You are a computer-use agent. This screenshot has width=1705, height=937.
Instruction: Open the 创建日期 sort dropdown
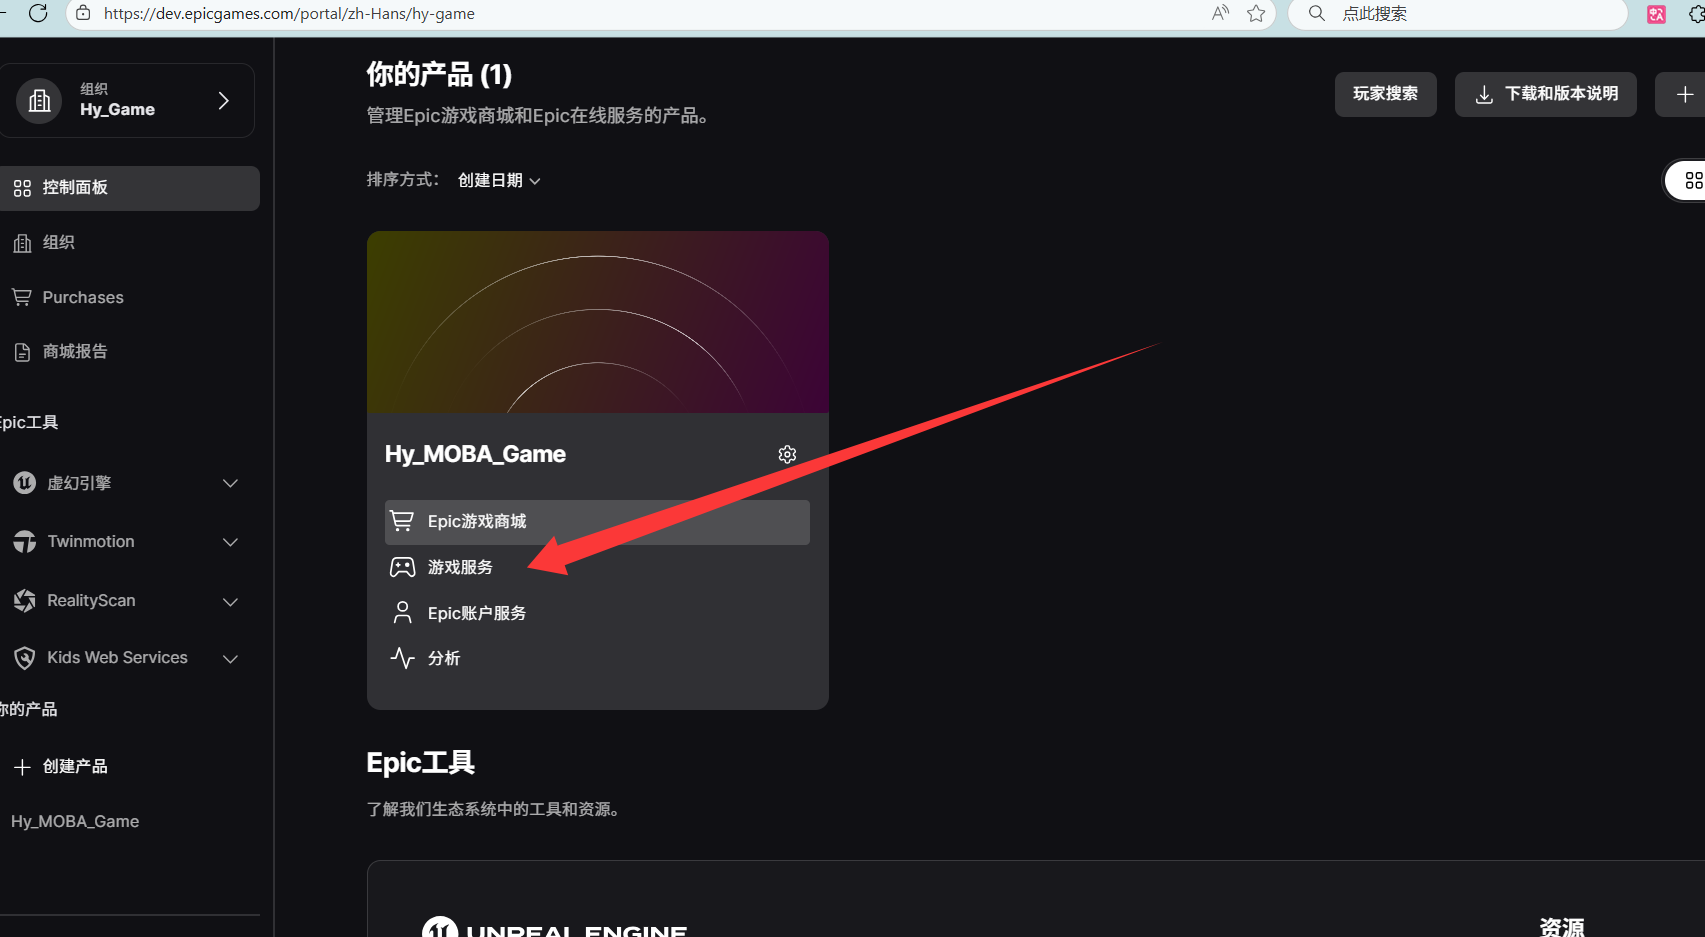[x=499, y=180]
